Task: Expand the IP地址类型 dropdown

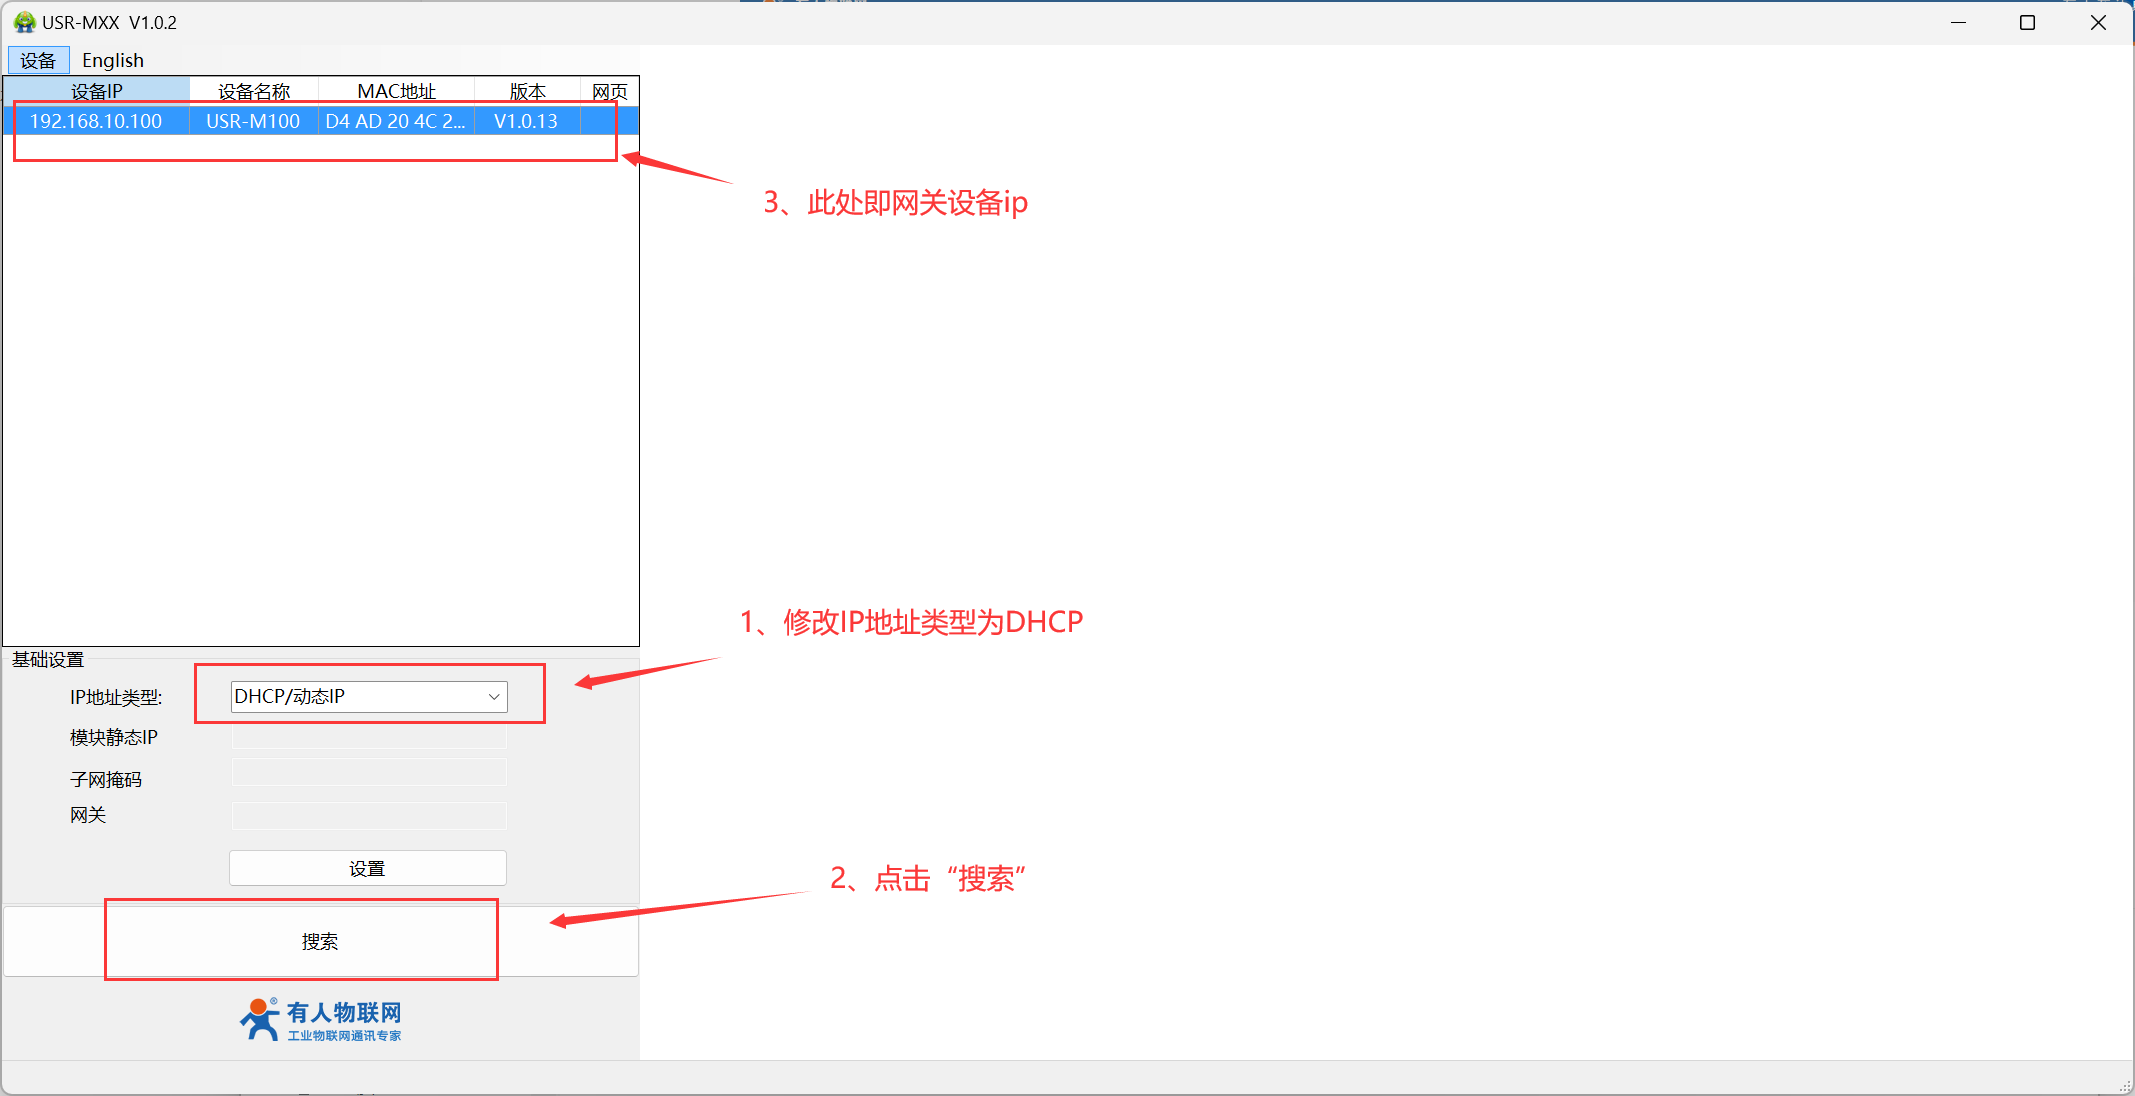Action: (x=493, y=696)
